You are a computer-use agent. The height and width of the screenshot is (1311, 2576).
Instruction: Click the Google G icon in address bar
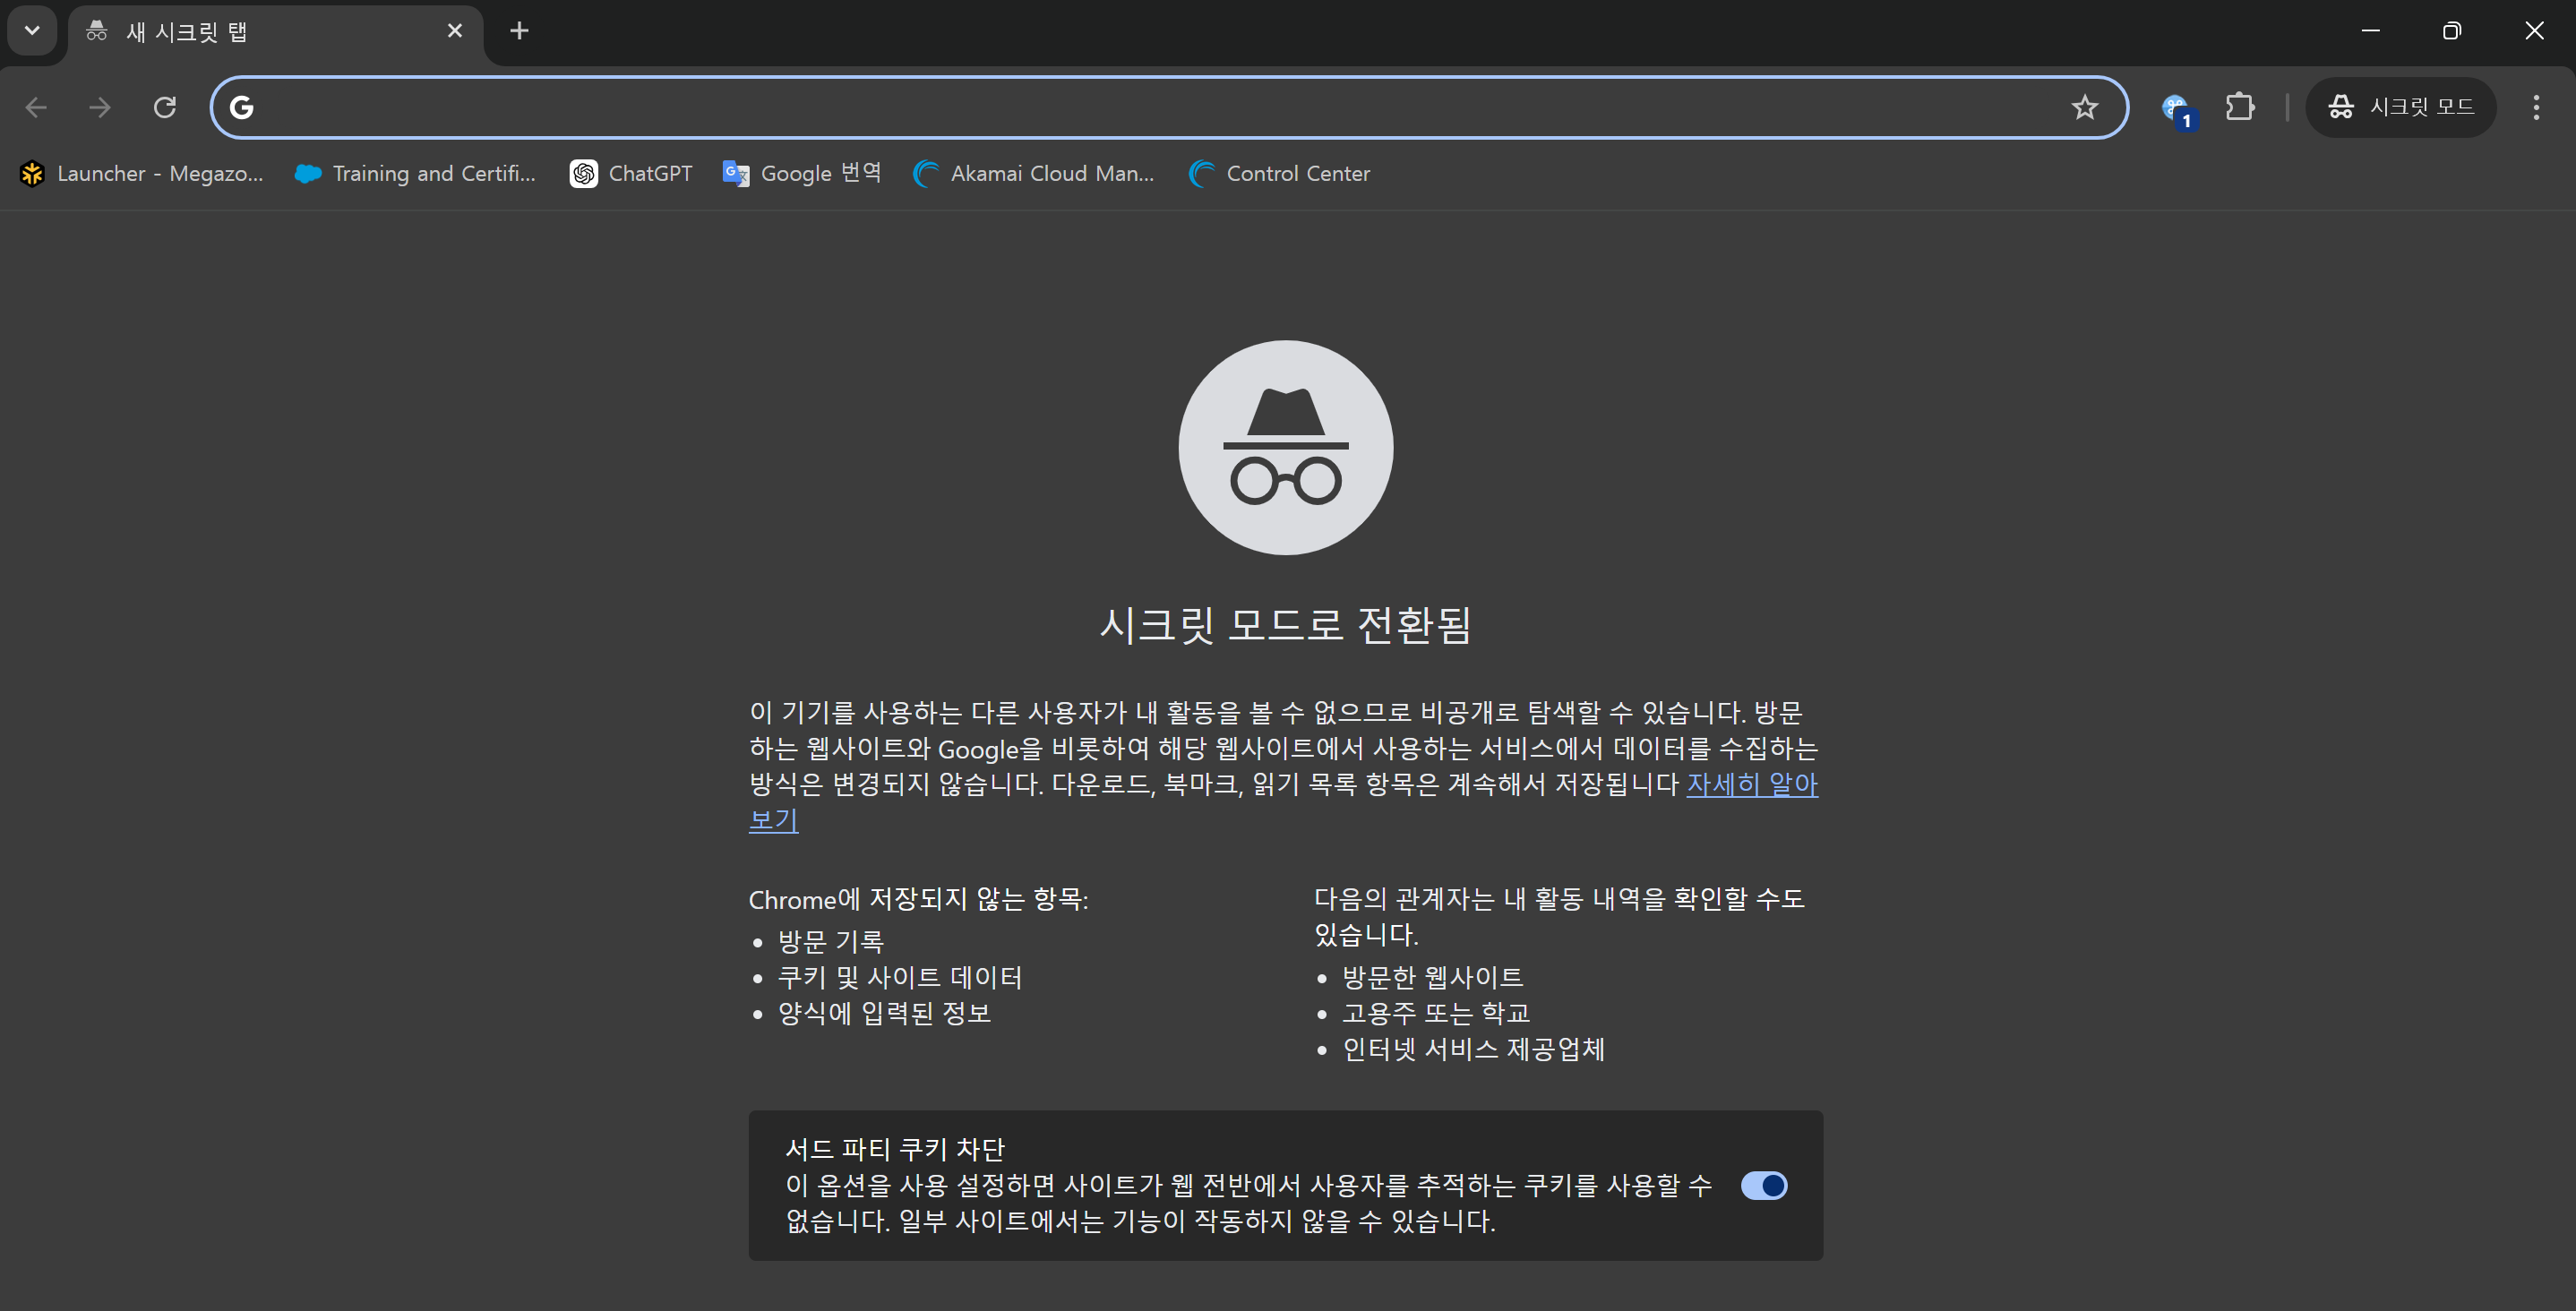(x=242, y=107)
